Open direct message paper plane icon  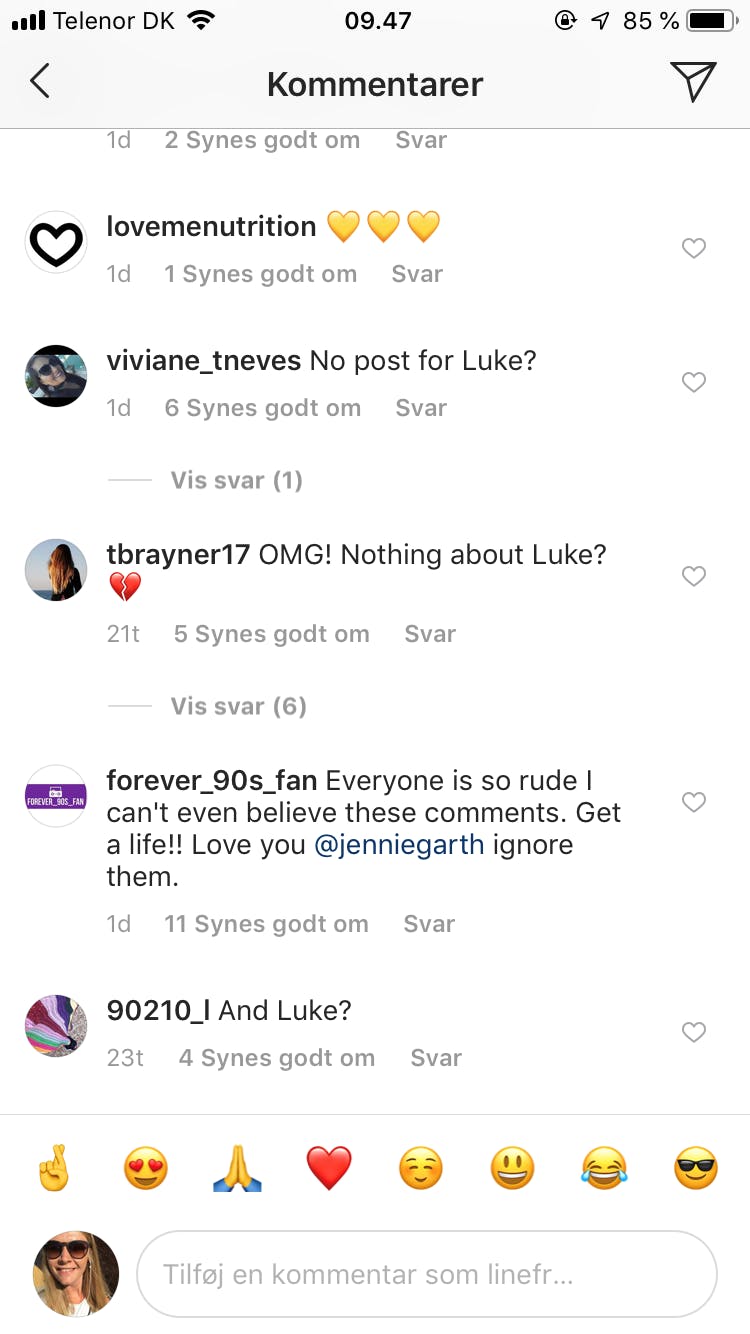(x=693, y=82)
